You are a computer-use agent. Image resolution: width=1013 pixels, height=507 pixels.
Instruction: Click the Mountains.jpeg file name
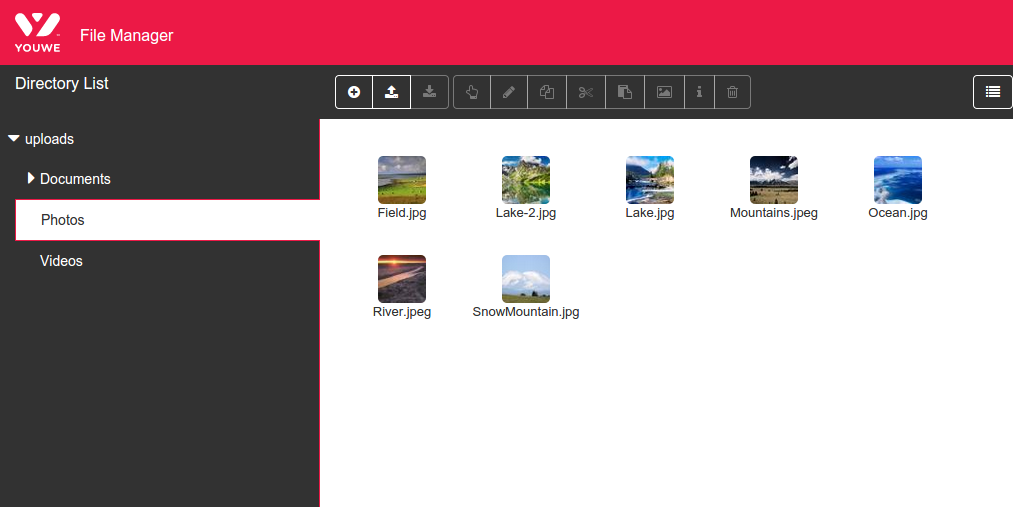(x=774, y=213)
